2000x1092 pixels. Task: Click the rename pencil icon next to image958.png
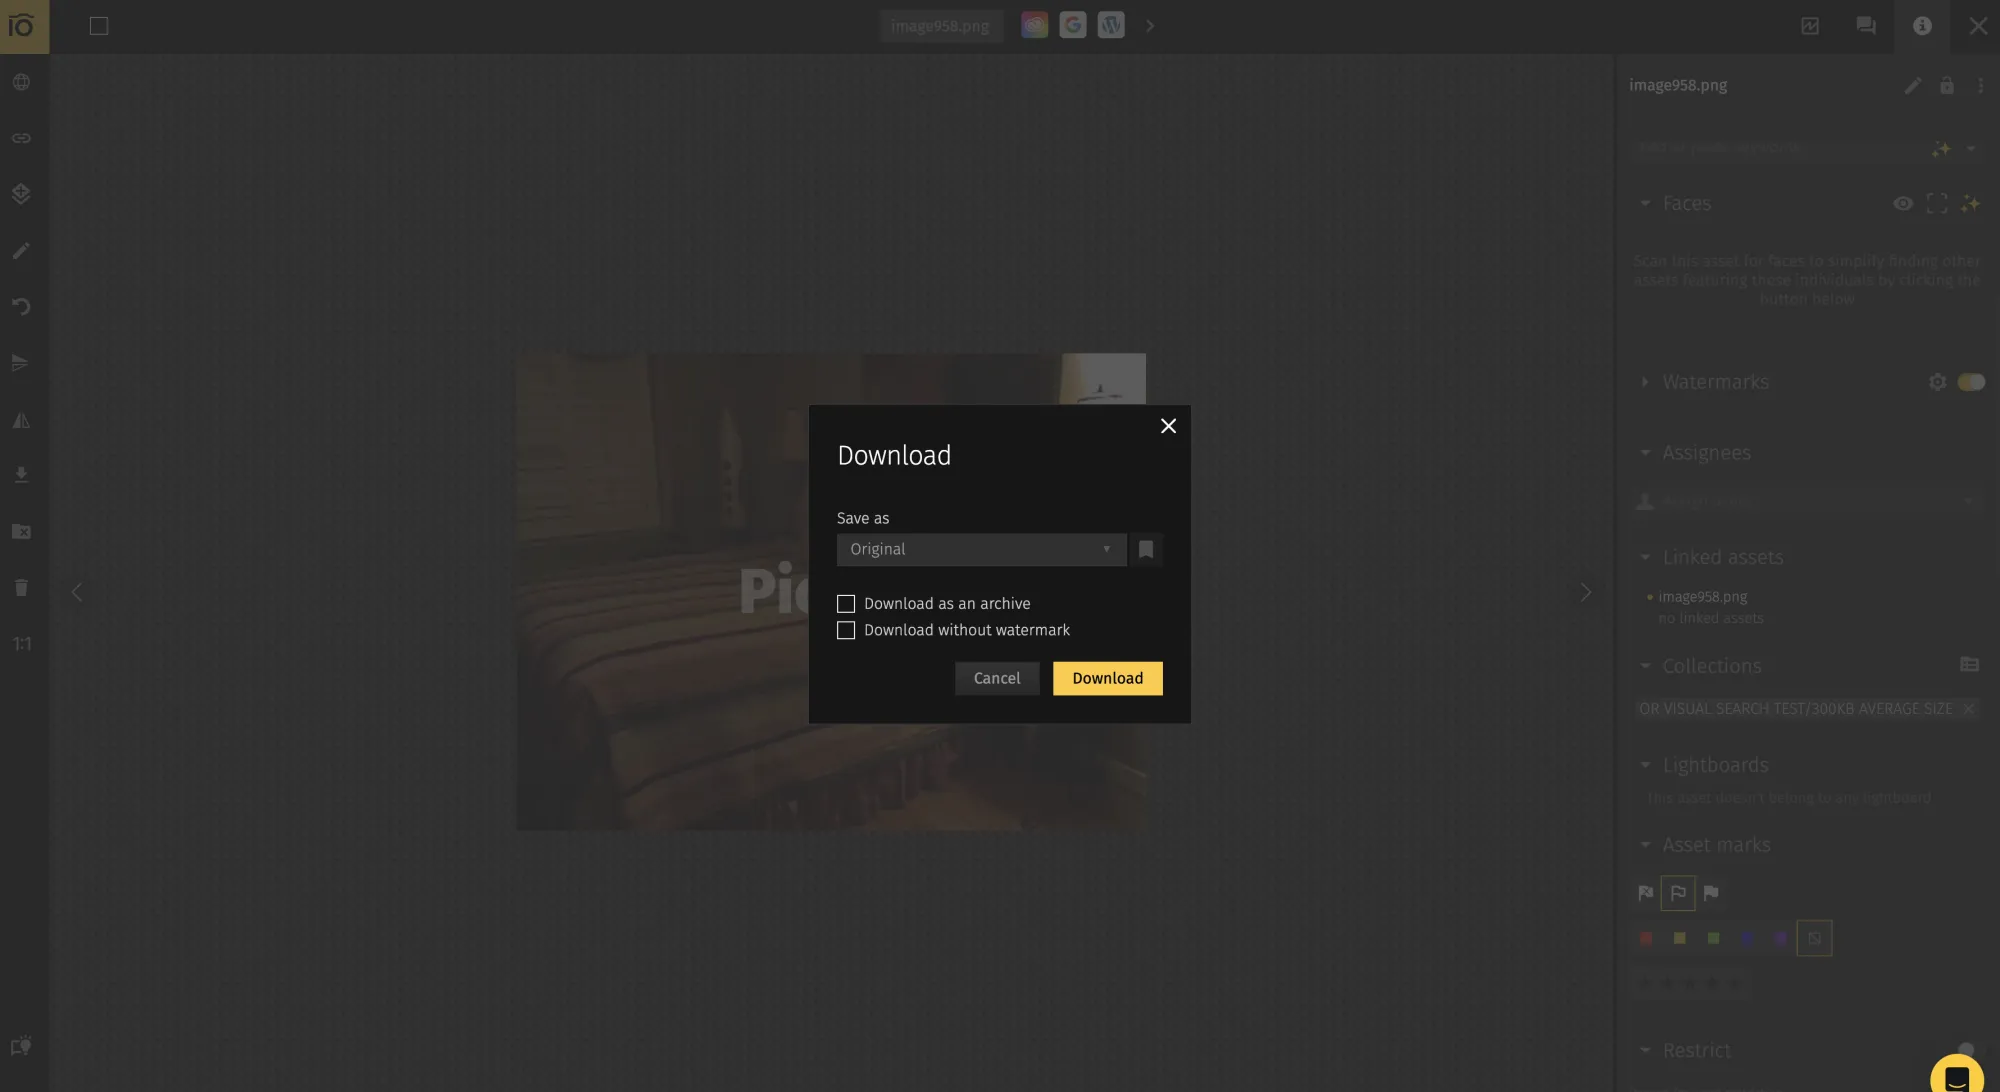tap(1913, 86)
